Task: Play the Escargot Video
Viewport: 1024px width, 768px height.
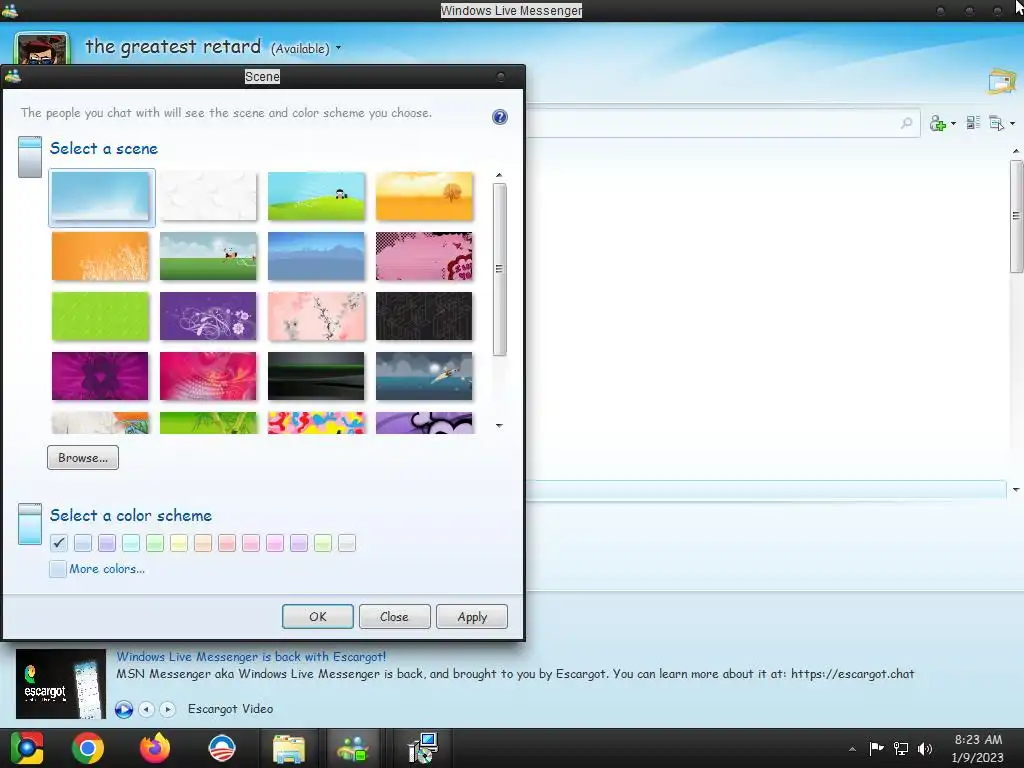Action: pyautogui.click(x=123, y=709)
